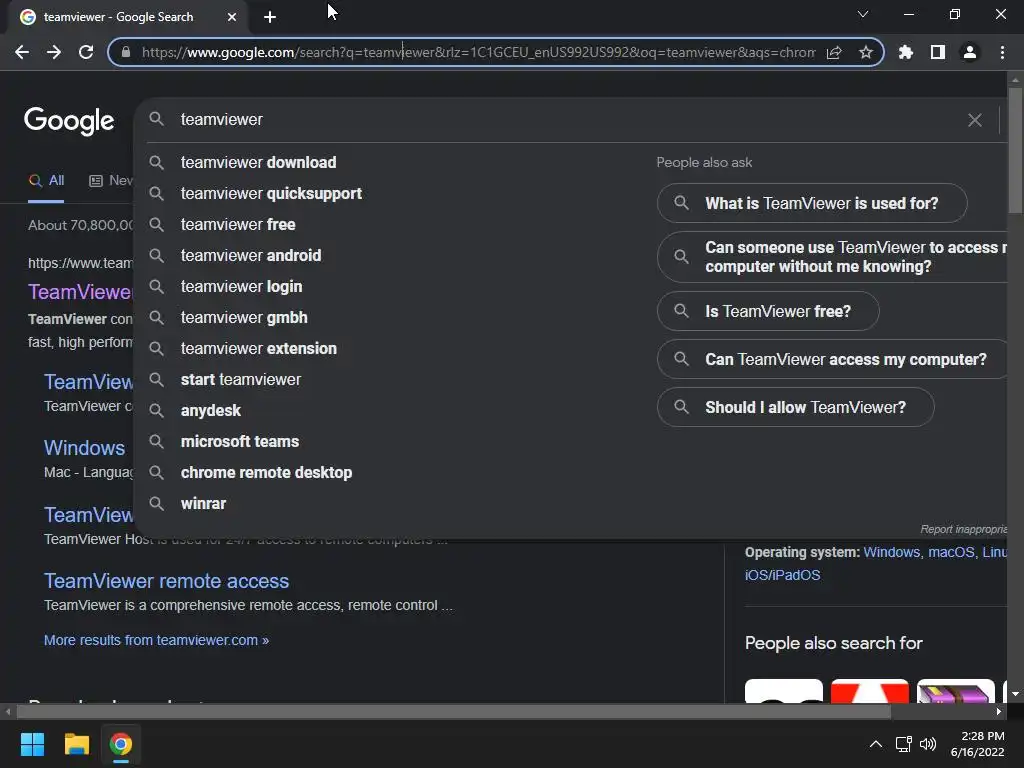Screen dimensions: 1024x768
Task: Open the macOS operating system link
Action: pos(951,552)
